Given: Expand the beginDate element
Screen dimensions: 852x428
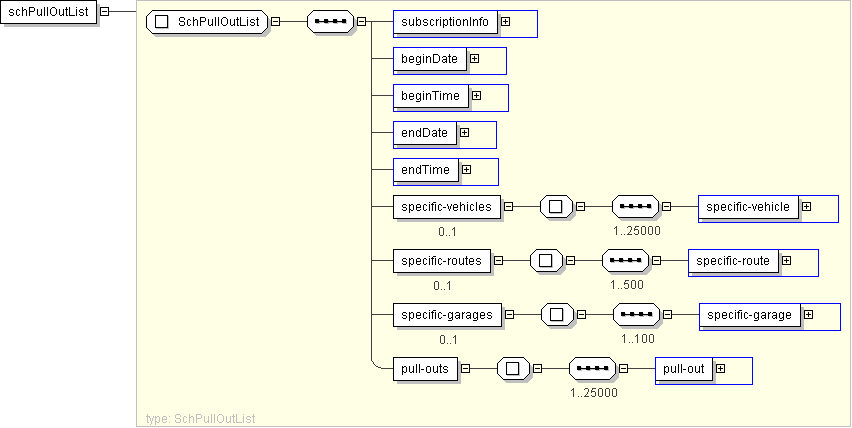Looking at the screenshot, I should pyautogui.click(x=474, y=59).
